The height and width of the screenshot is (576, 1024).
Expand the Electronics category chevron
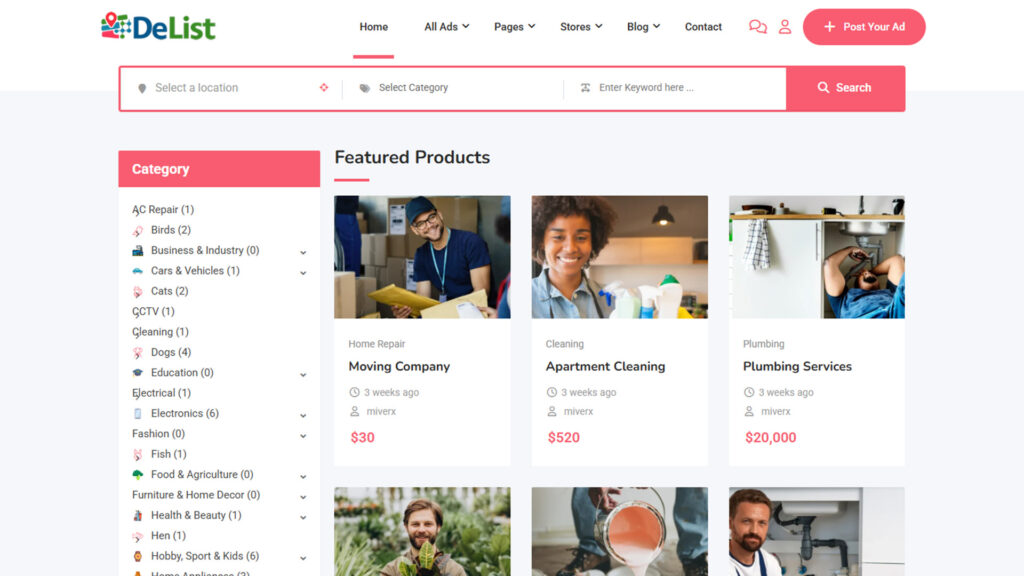pos(303,415)
